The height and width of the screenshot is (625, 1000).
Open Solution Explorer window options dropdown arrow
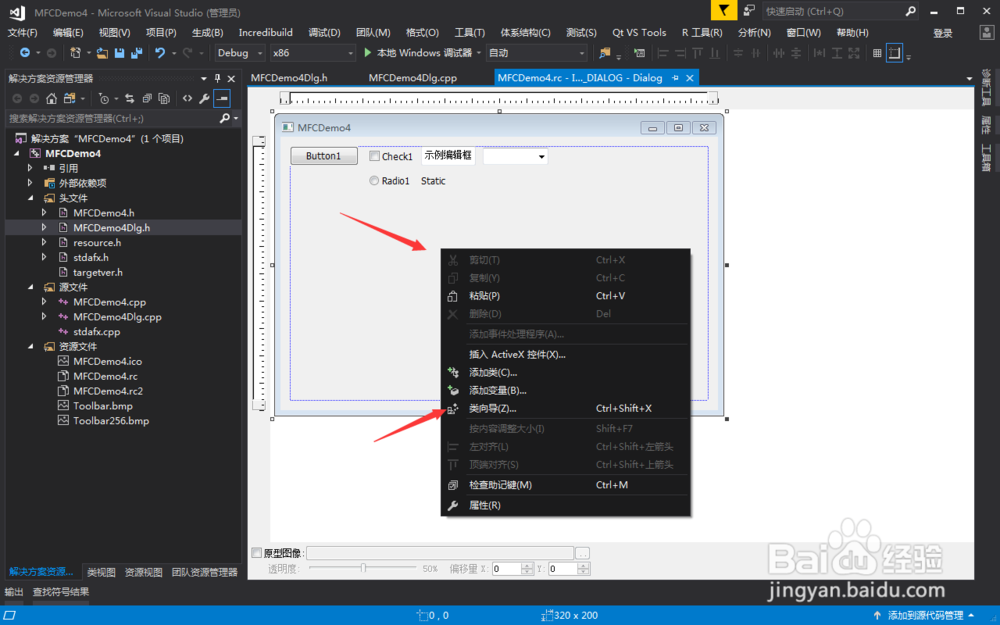pos(203,78)
